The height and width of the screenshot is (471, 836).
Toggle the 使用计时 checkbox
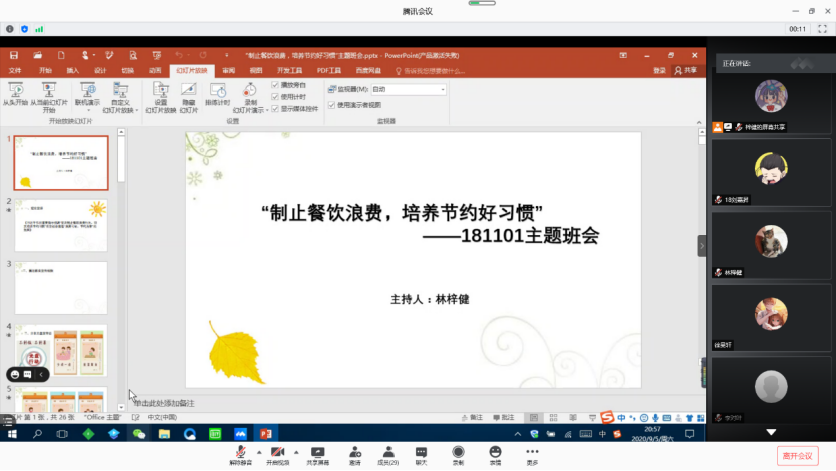pyautogui.click(x=275, y=97)
